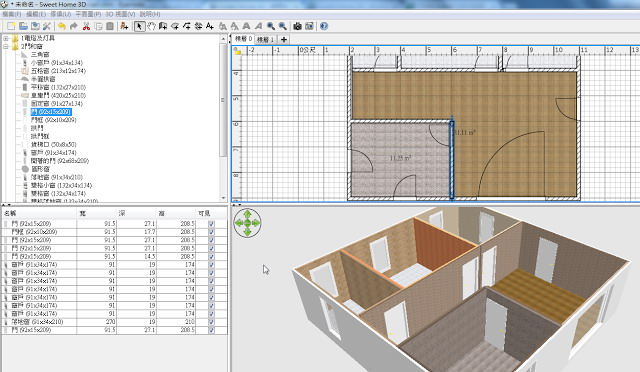Image resolution: width=640 pixels, height=372 pixels.
Task: Open preferences via the tools icon
Action: click(x=47, y=26)
